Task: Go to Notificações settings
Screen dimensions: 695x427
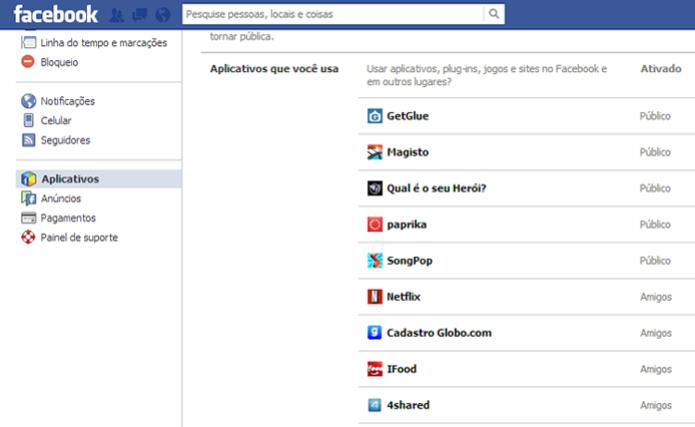Action: pos(68,101)
